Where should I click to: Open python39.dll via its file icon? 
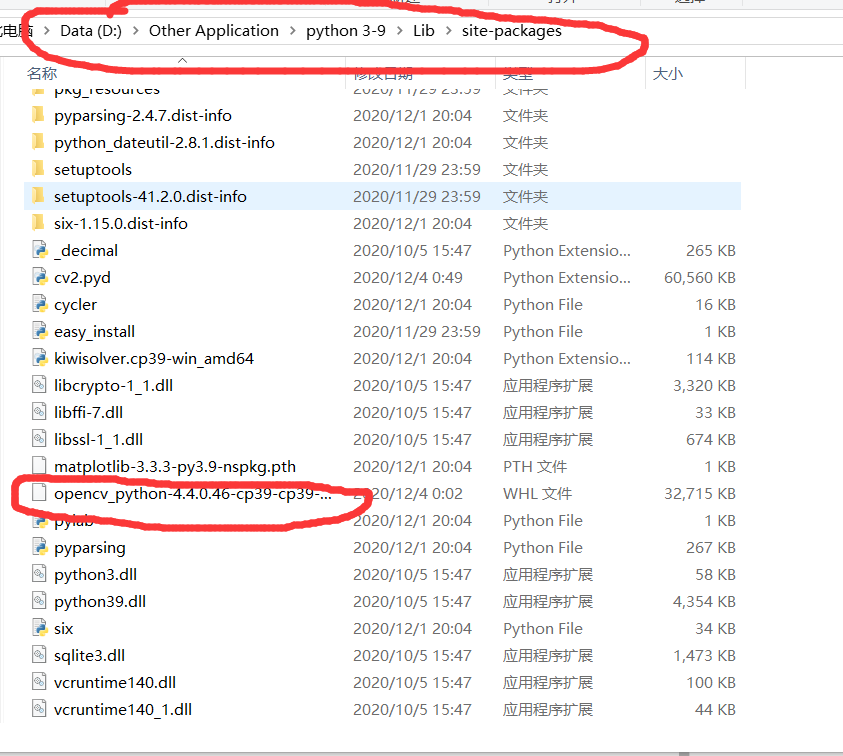(38, 601)
